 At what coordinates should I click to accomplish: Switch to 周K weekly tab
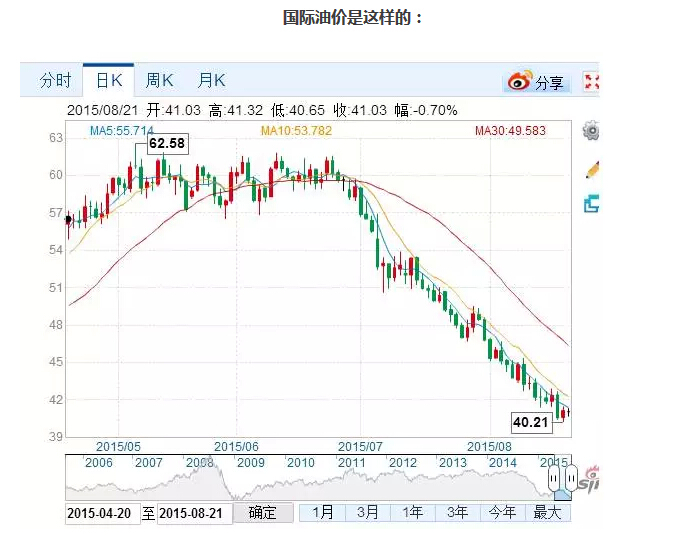(x=159, y=81)
